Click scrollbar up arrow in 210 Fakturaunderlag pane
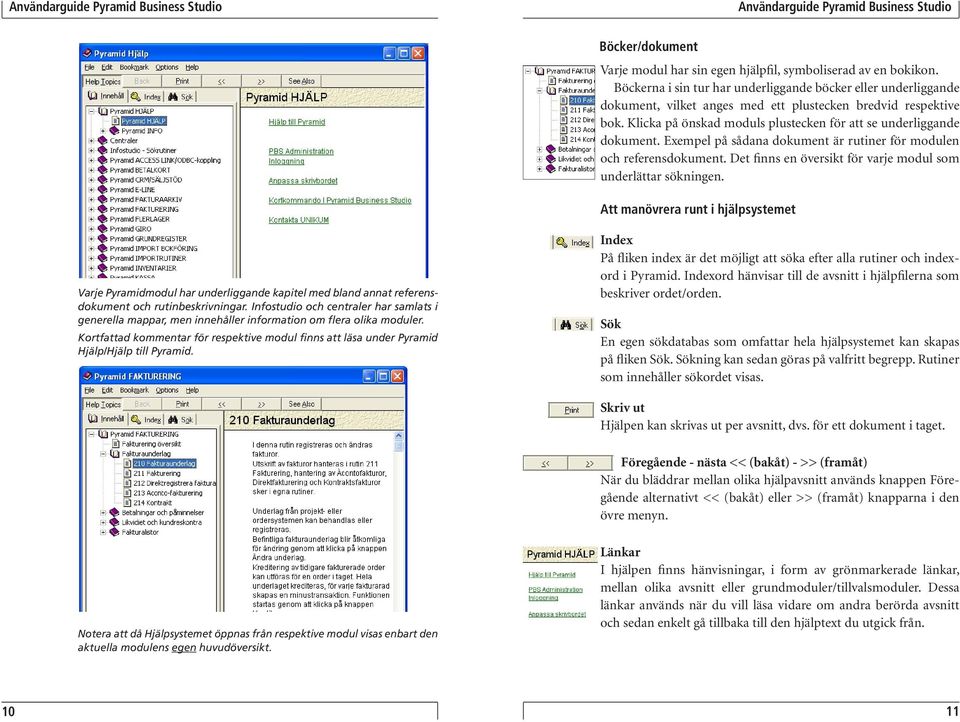 [399, 435]
